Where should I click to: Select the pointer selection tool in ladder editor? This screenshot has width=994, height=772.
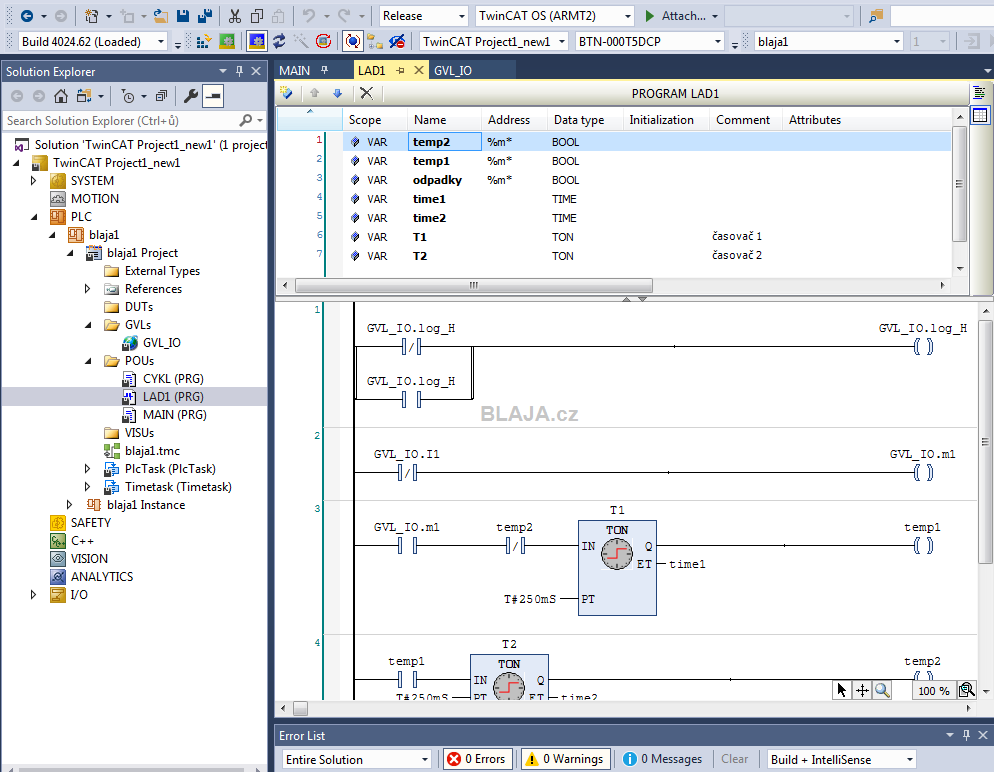coord(842,690)
